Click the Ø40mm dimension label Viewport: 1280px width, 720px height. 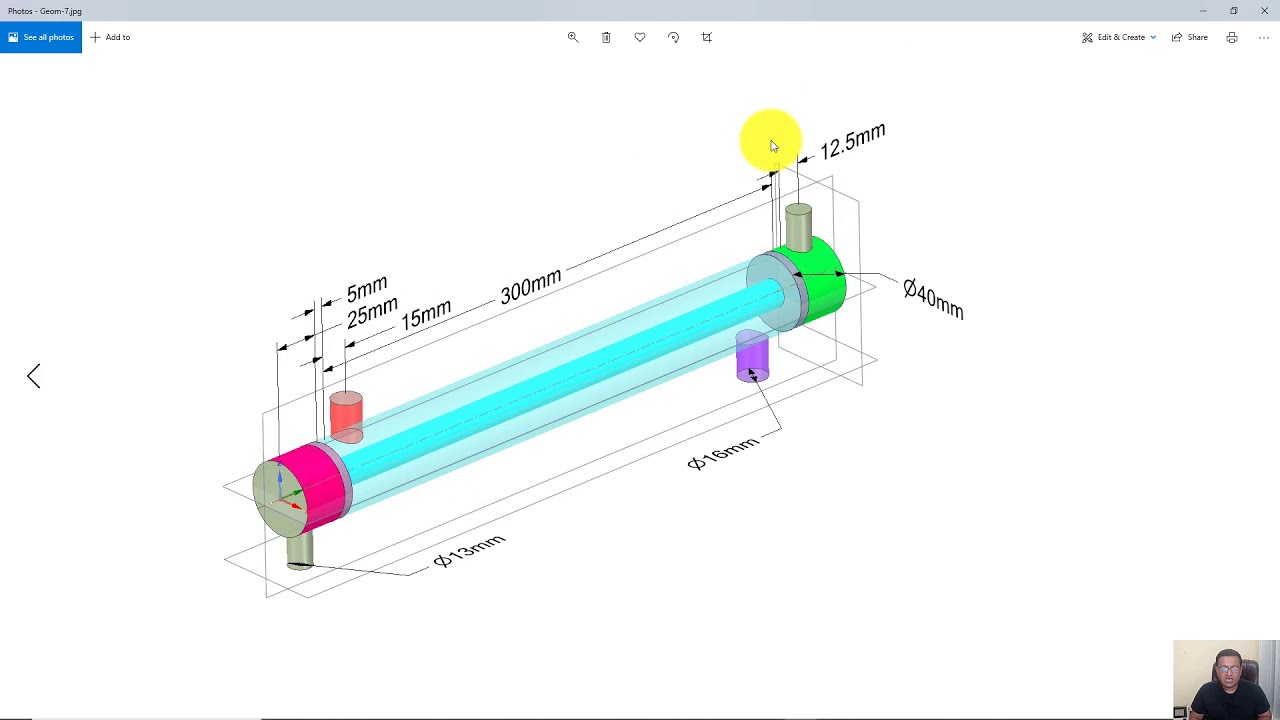(x=933, y=298)
